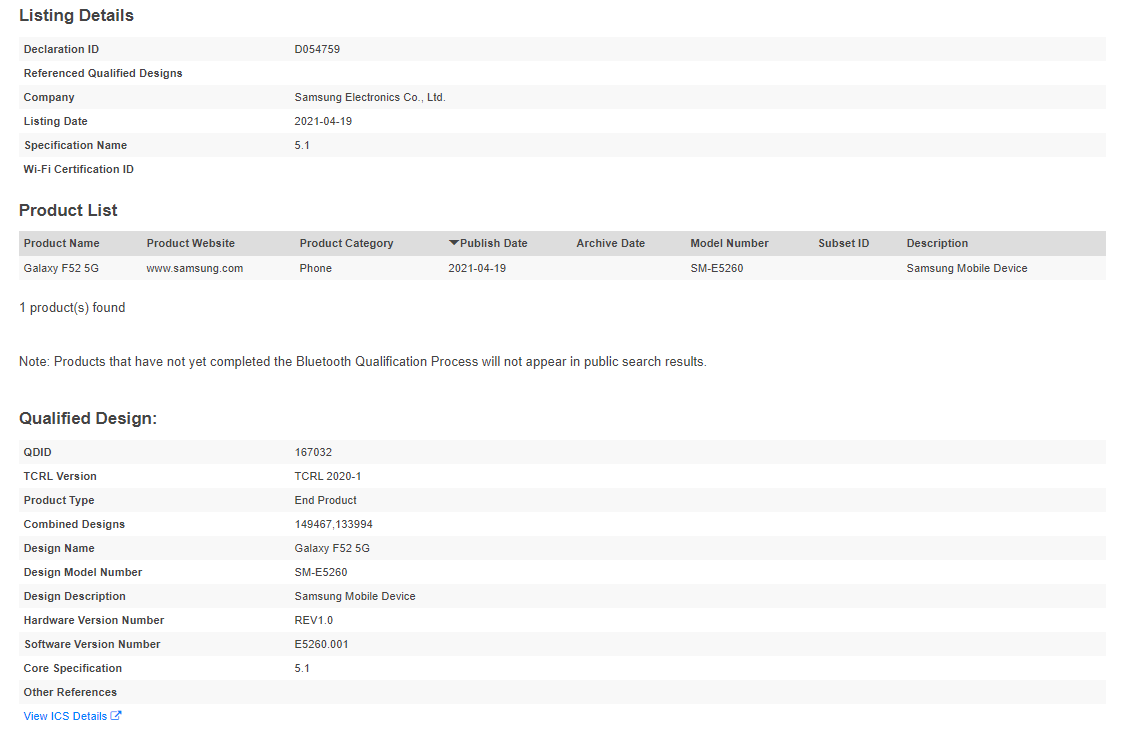This screenshot has height=732, width=1123.
Task: Click the TCRL 2020-1 version value
Action: point(327,476)
